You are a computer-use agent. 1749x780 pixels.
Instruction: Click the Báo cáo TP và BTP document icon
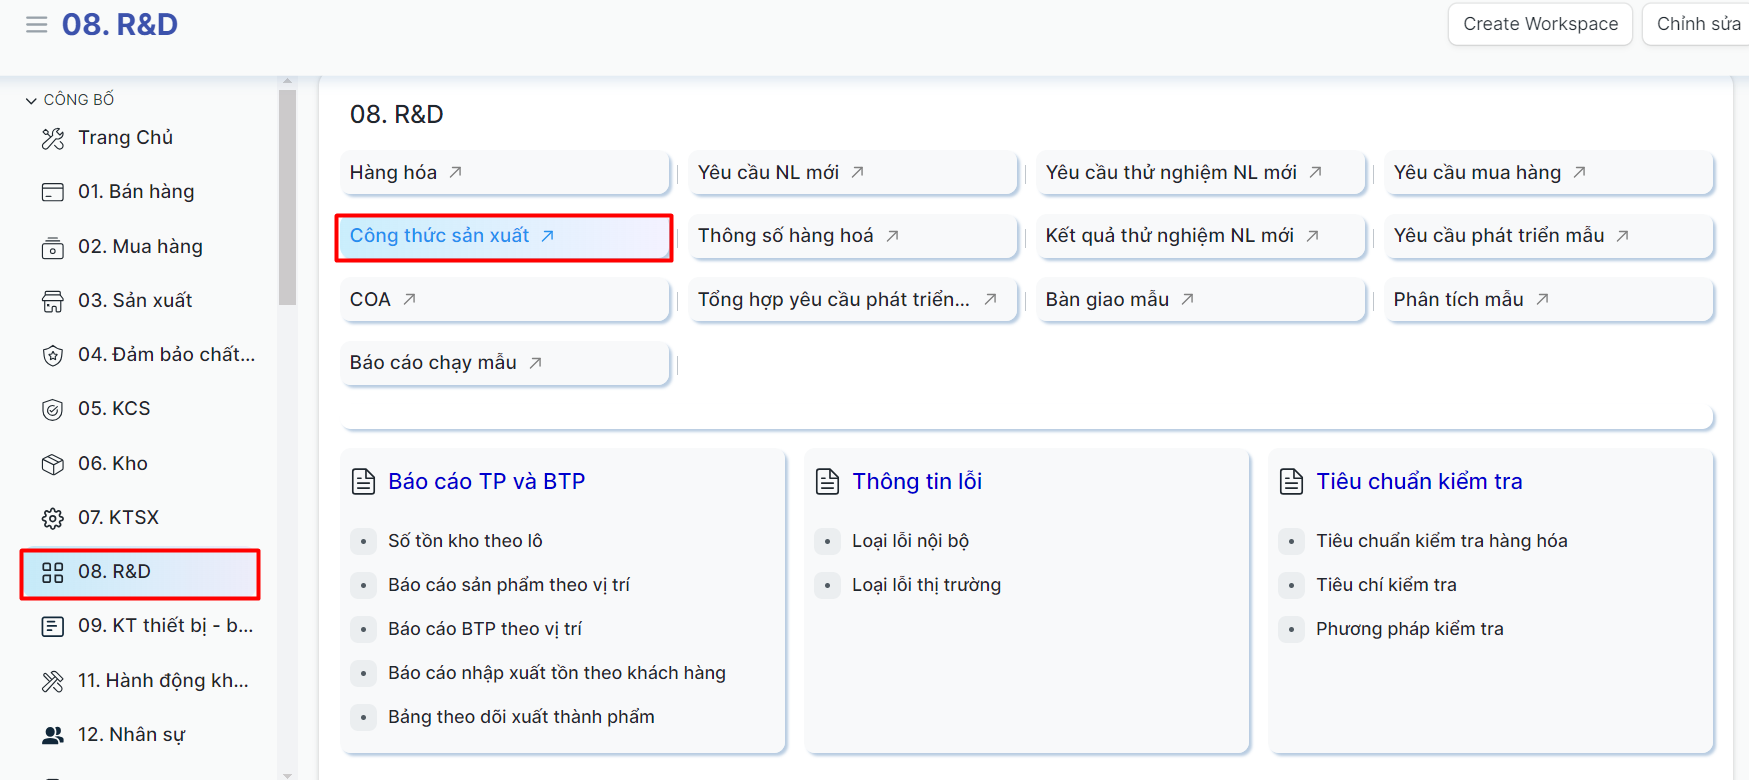pyautogui.click(x=364, y=482)
